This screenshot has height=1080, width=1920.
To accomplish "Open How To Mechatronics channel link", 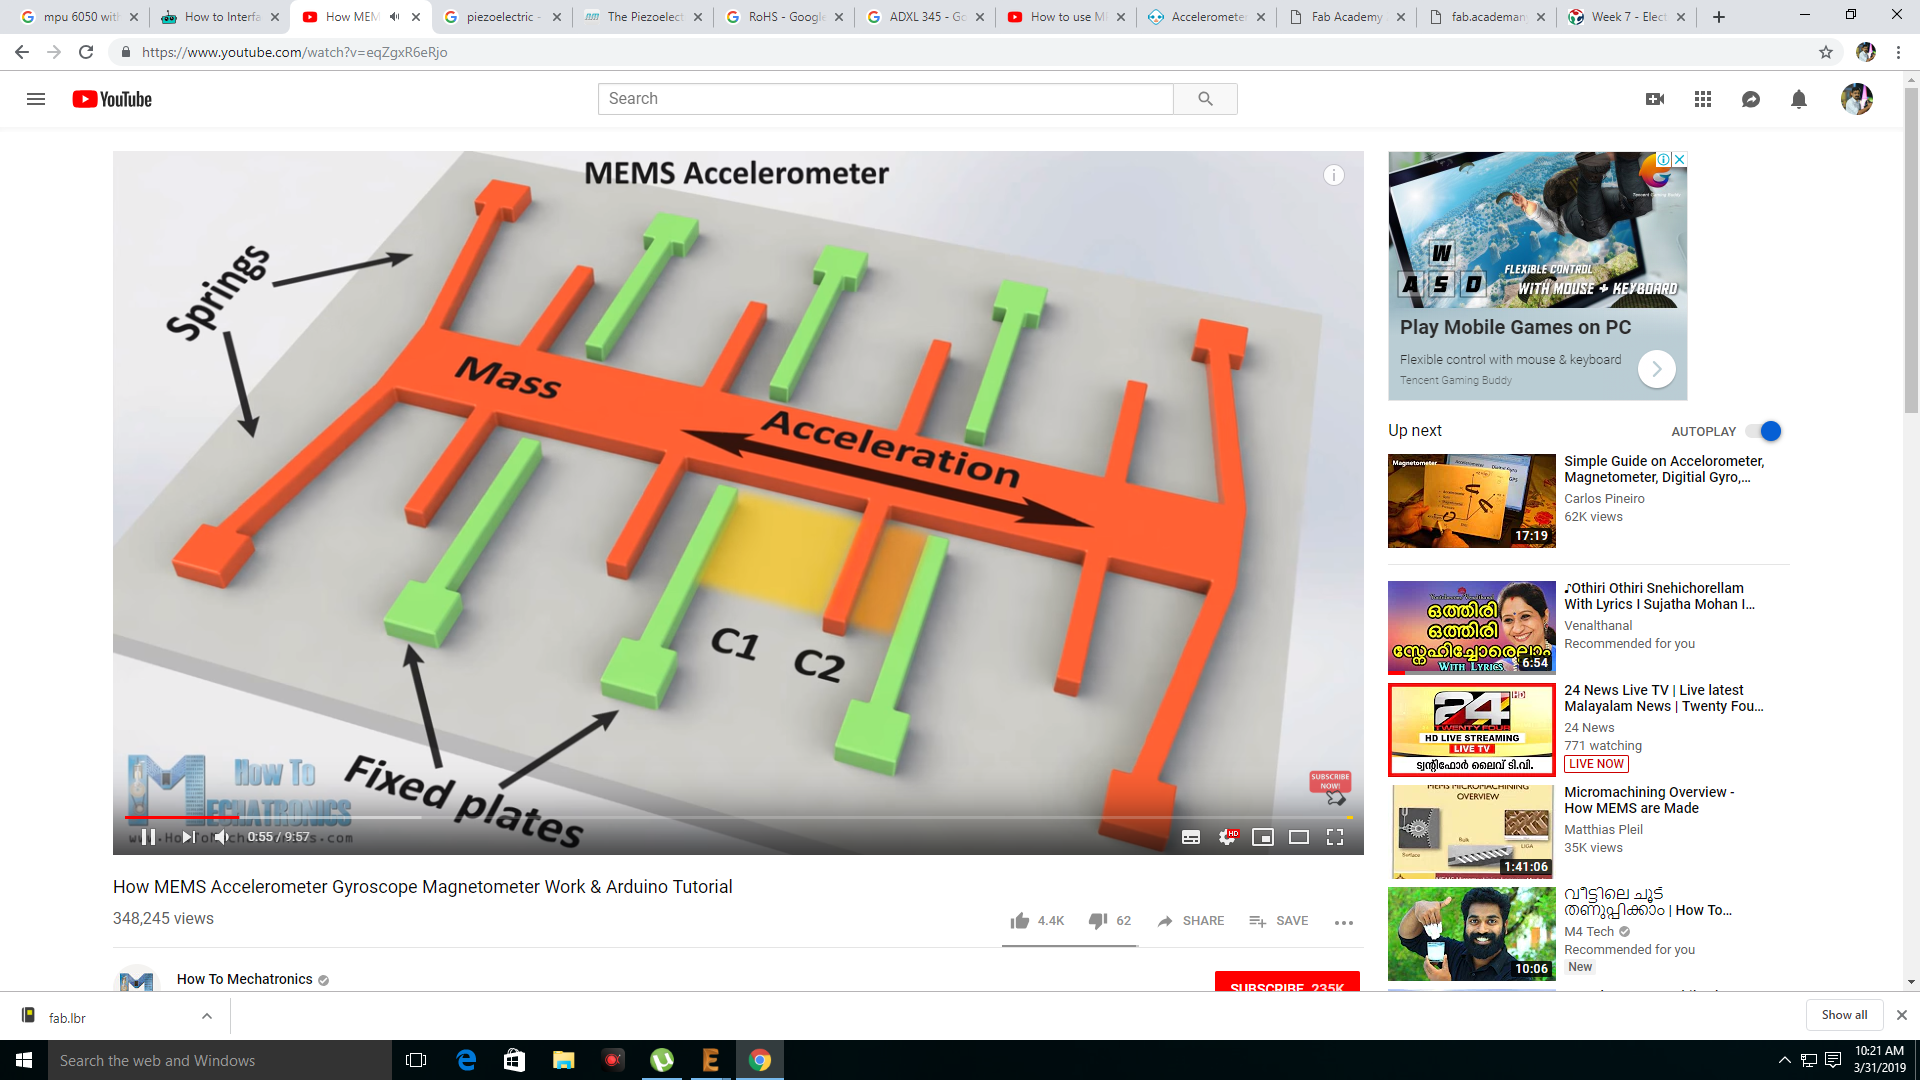I will 245,979.
